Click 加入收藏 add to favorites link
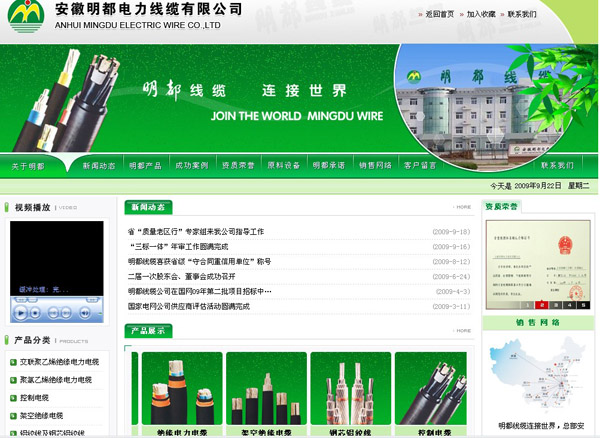Screen dimensions: 600x438 point(481,14)
